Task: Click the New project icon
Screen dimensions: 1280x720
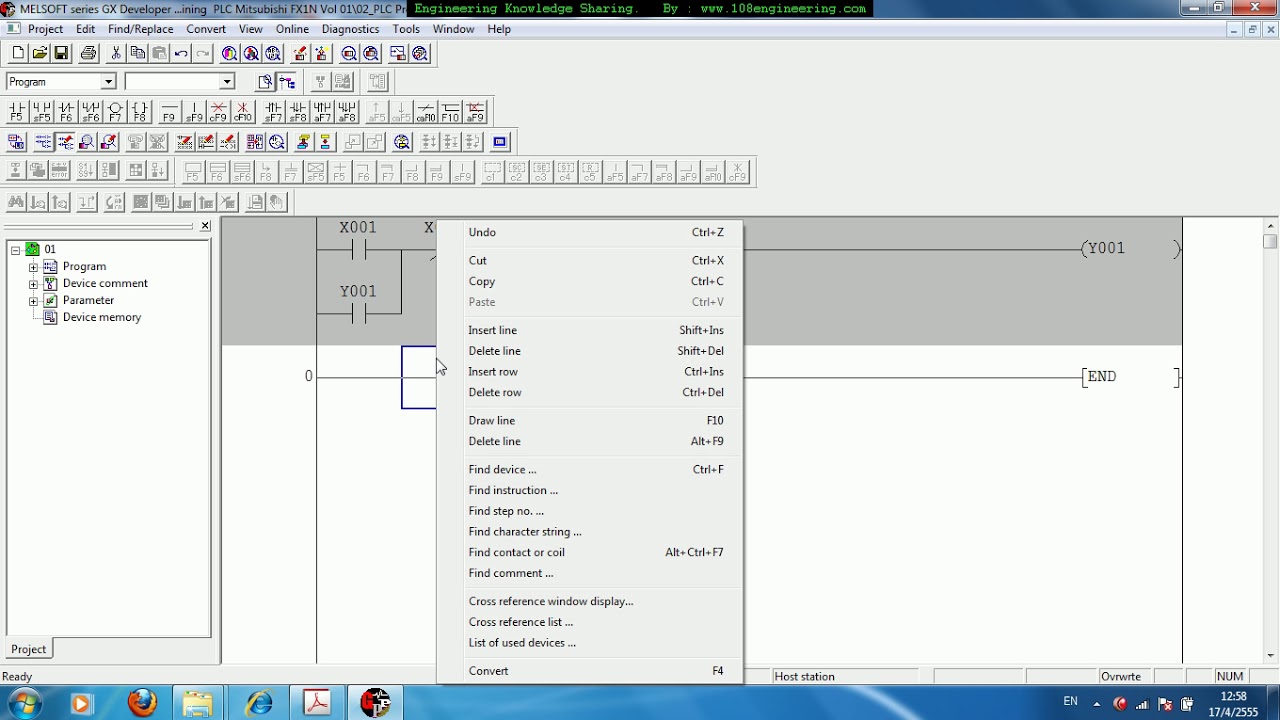Action: (18, 53)
